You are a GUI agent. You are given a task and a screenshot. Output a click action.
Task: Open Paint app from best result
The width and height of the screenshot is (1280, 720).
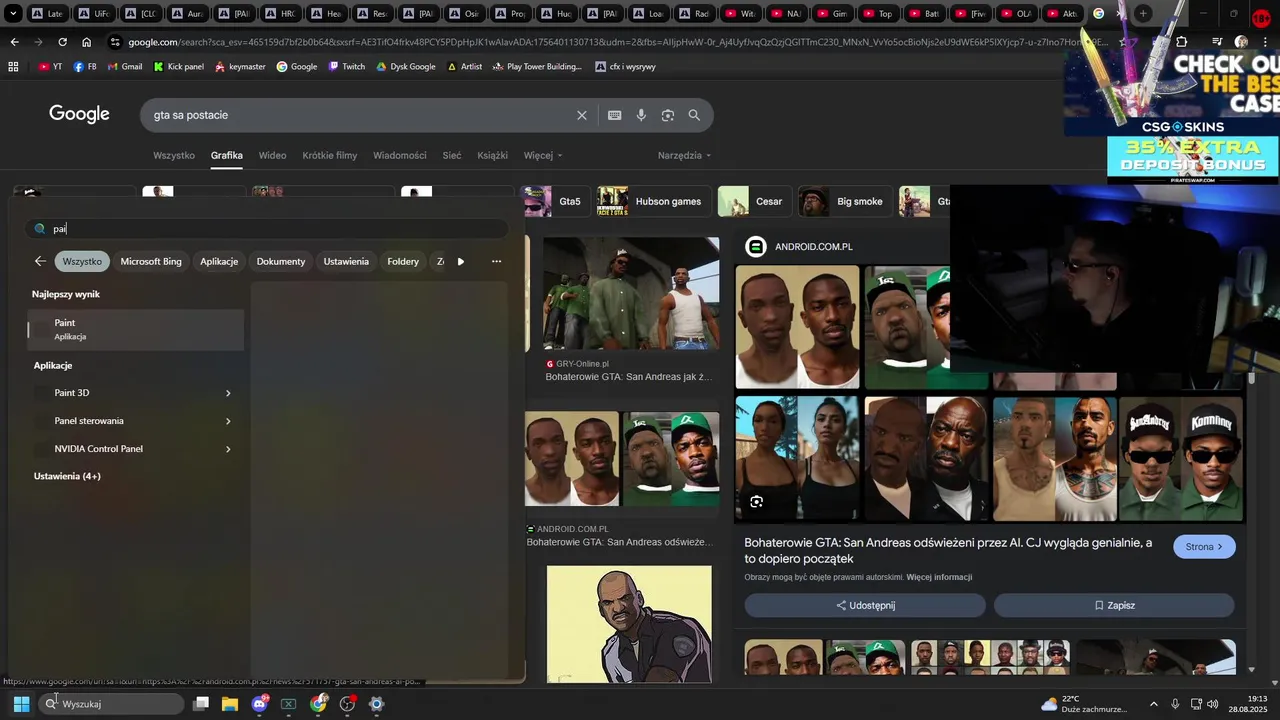(136, 329)
